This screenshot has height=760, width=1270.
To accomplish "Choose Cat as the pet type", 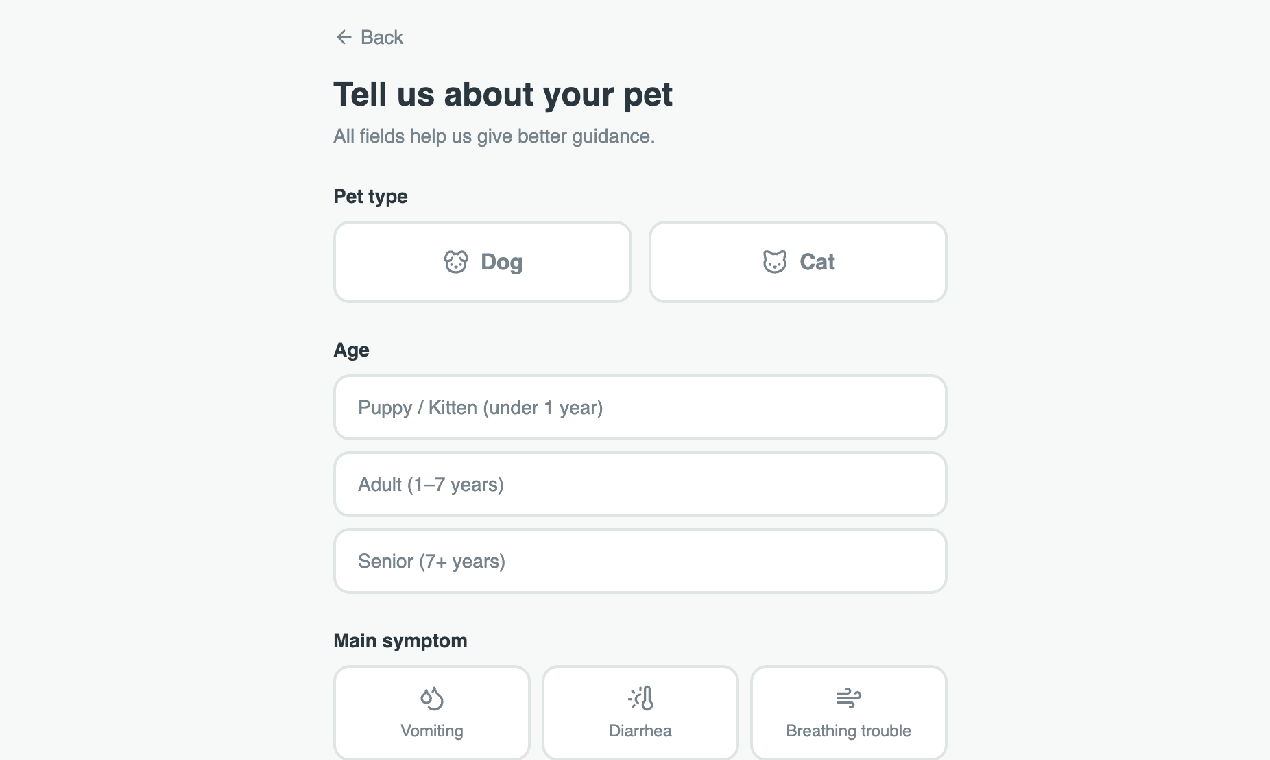I will [x=798, y=261].
